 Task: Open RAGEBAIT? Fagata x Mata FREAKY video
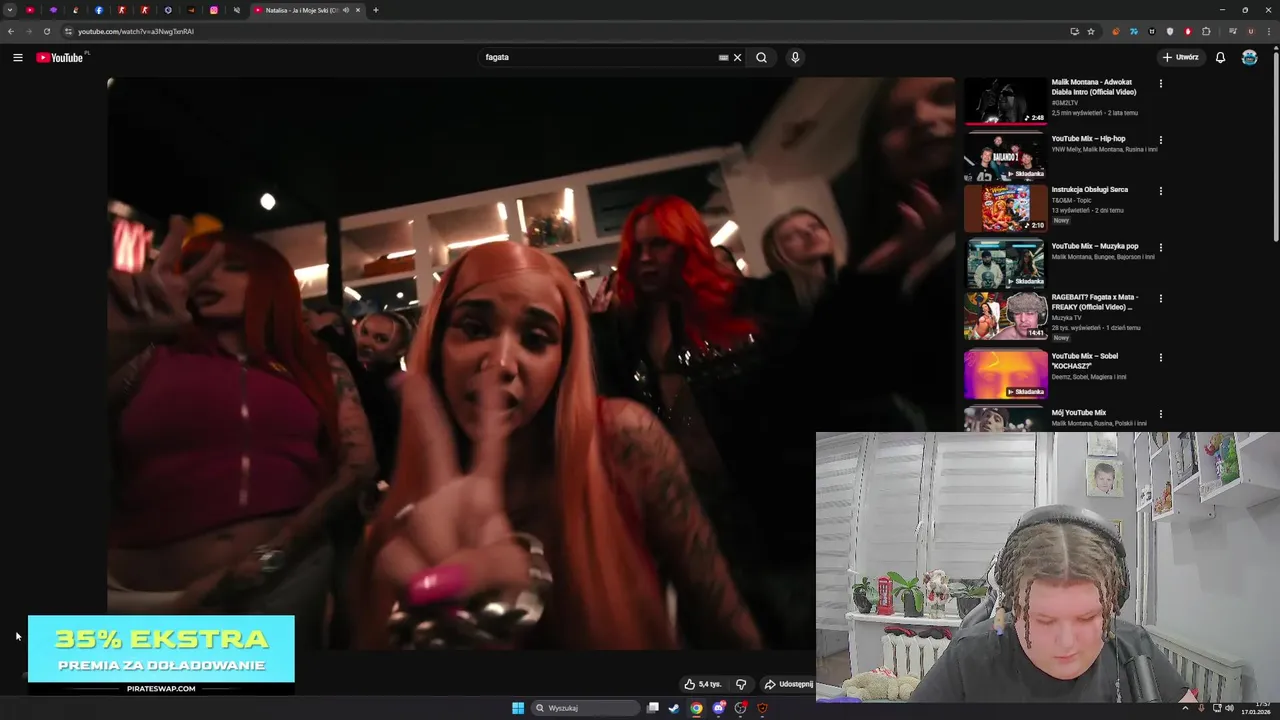1005,316
